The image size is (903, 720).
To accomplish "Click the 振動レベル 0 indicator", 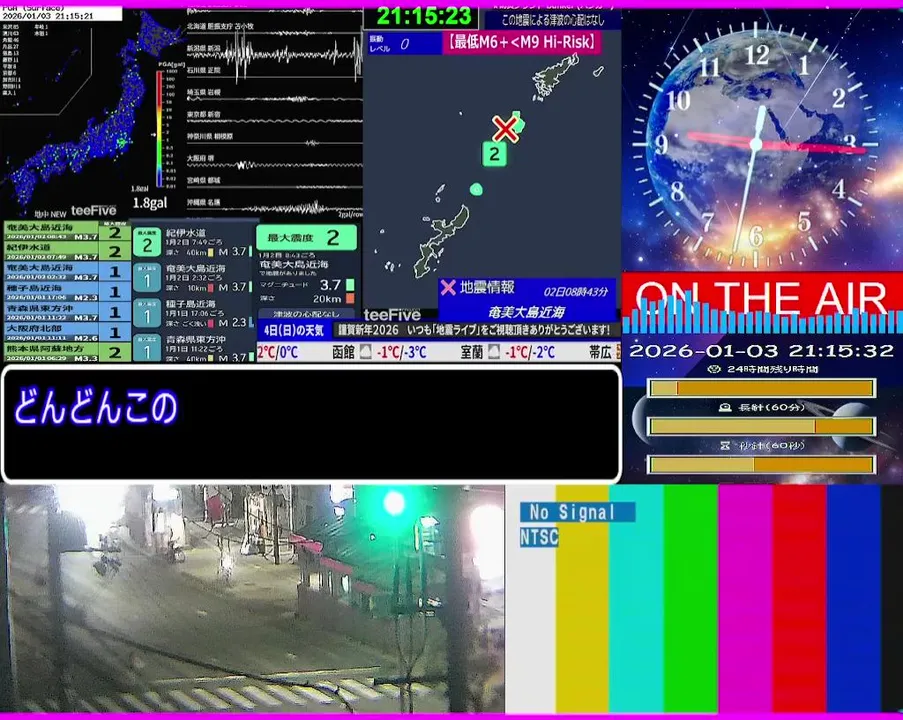I will click(404, 44).
